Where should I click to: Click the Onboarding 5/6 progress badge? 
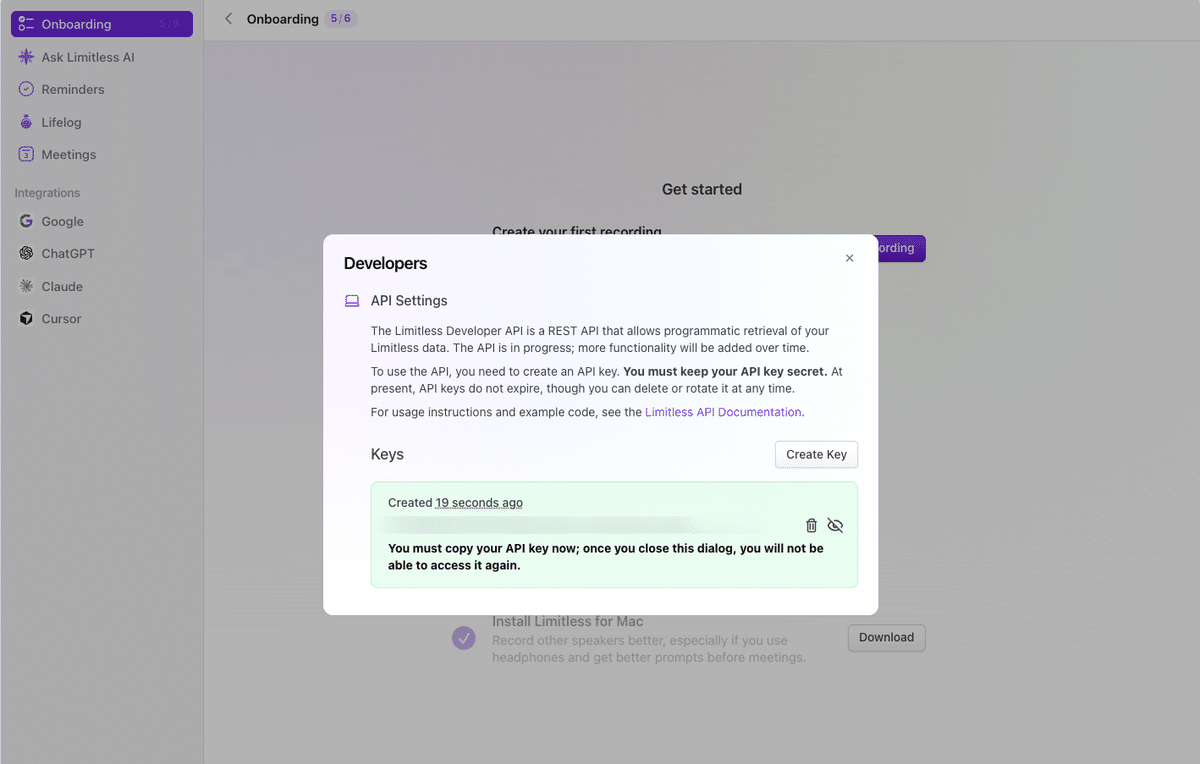pos(340,19)
